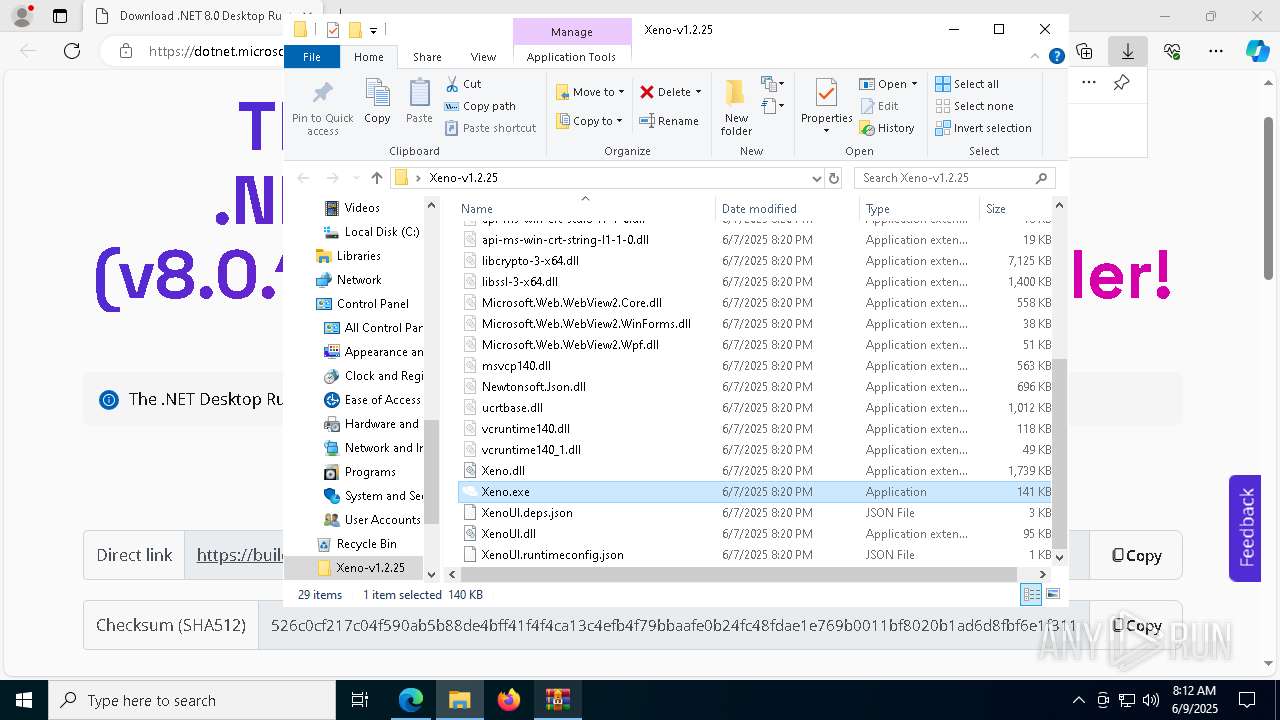Refresh the Xeno-v1.2.25 folder view
The width and height of the screenshot is (1280, 720).
(834, 178)
